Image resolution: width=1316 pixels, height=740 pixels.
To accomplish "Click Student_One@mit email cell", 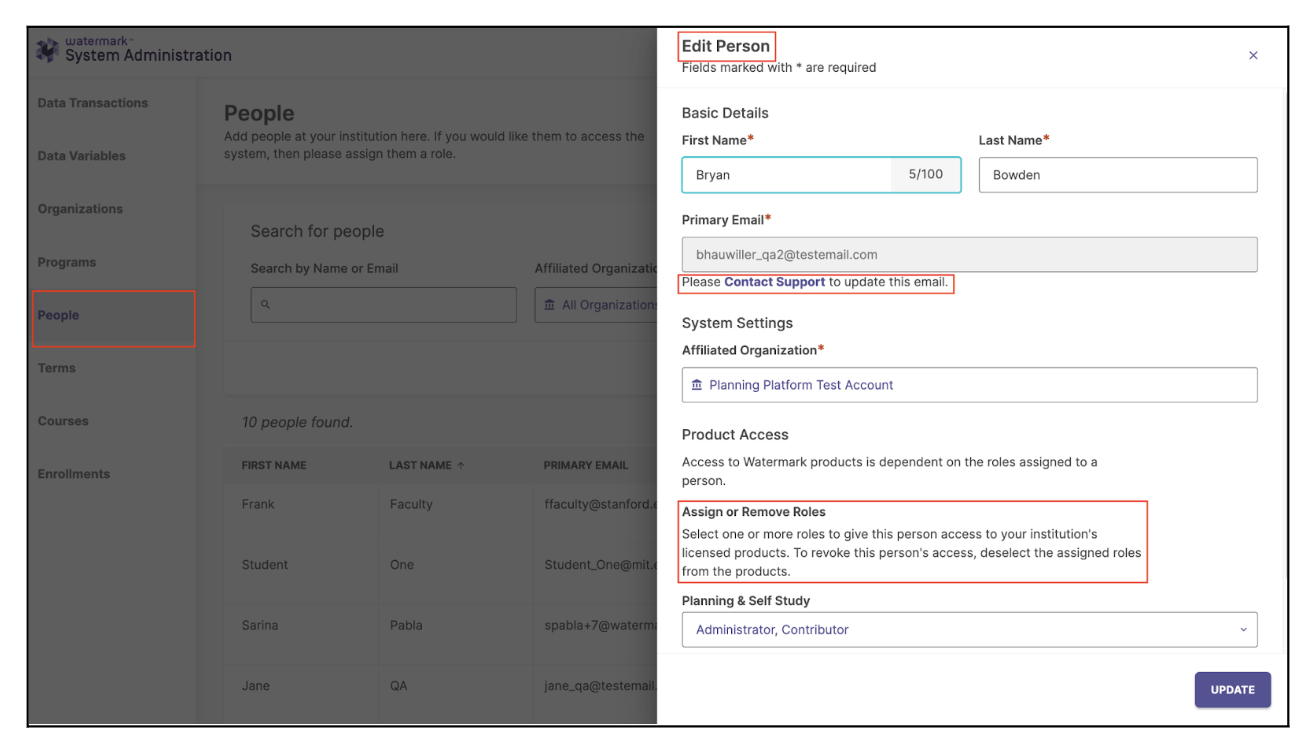I will (x=600, y=565).
